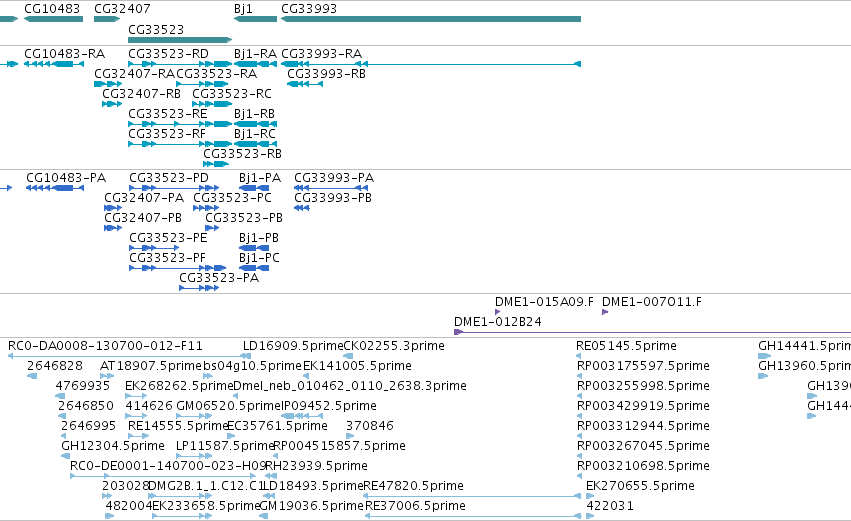Select EST 2646850
This screenshot has height=521, width=851.
[86, 406]
